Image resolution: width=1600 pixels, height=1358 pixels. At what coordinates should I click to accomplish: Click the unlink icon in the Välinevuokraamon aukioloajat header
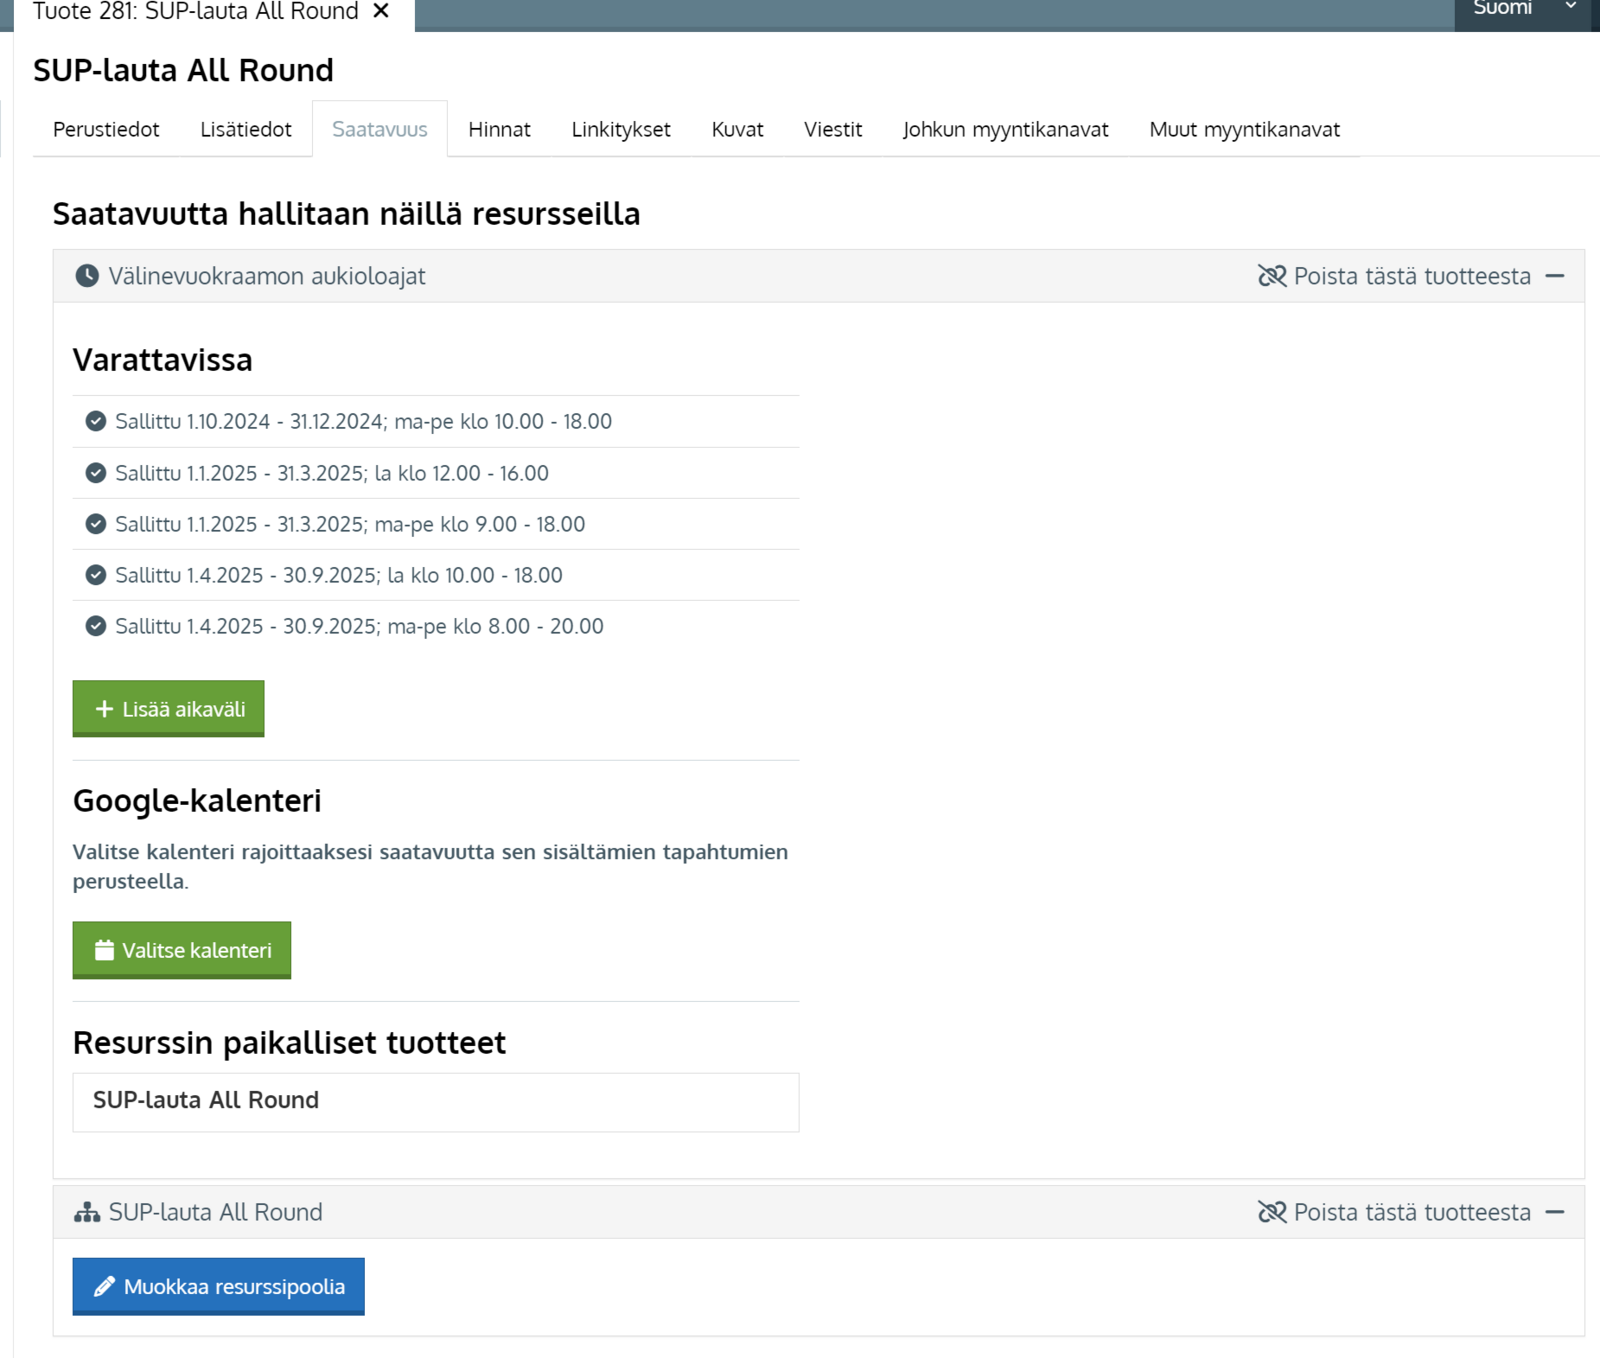pos(1271,276)
